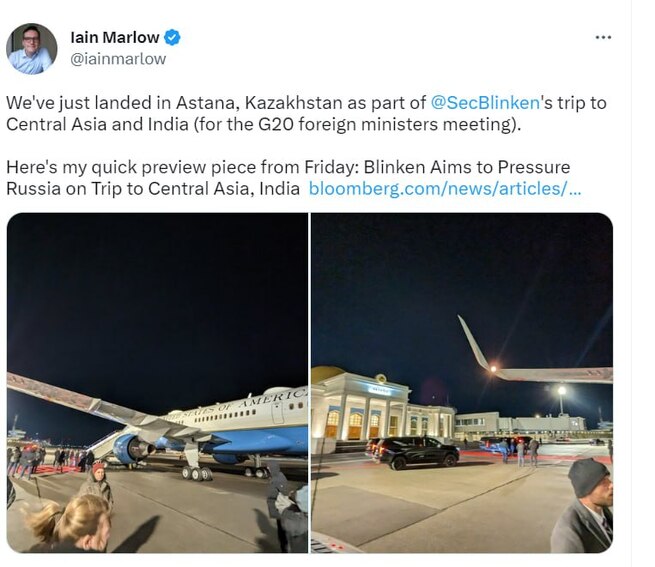This screenshot has height=567, width=655.
Task: Follow the bloomberg.com/news/articles link
Action: [445, 188]
